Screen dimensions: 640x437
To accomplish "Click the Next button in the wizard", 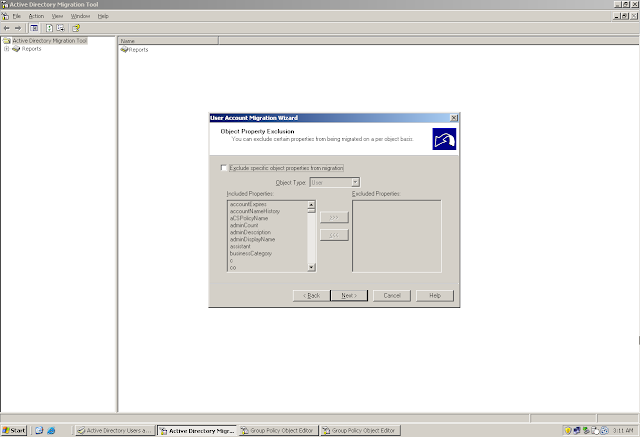I will [349, 295].
